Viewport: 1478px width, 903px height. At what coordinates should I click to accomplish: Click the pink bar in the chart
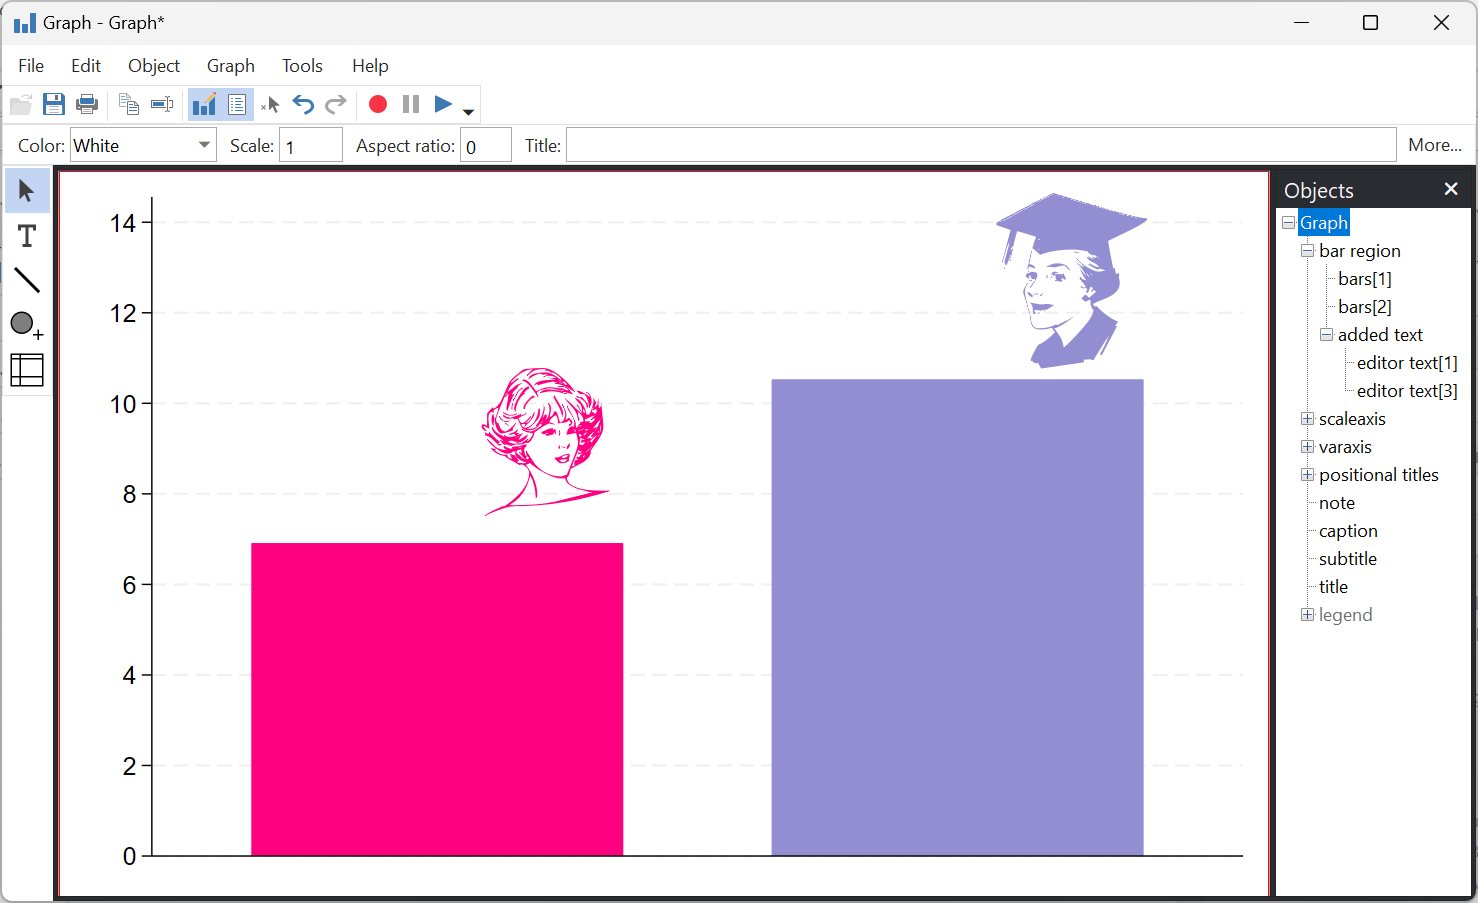437,698
